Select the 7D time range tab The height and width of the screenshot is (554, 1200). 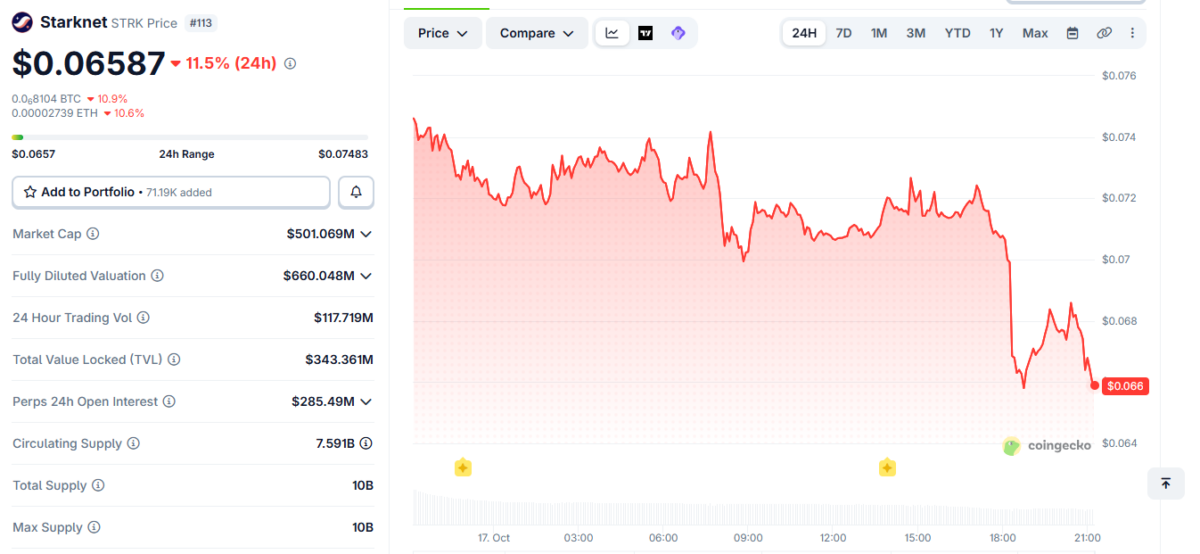coord(844,33)
